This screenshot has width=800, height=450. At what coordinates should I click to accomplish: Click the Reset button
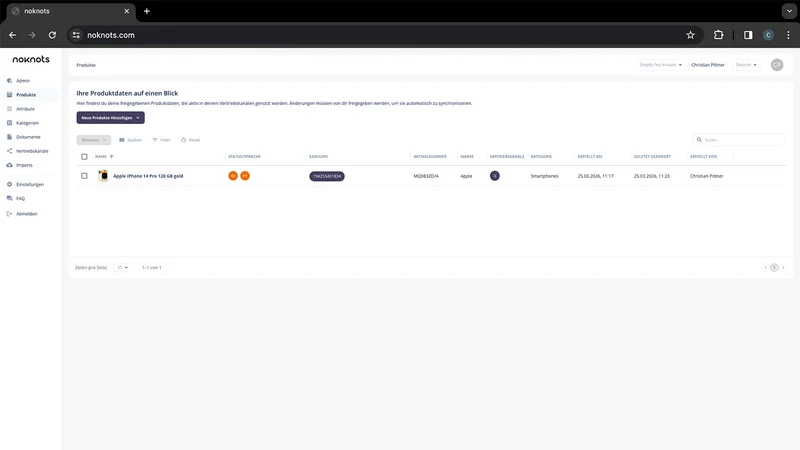coord(191,140)
